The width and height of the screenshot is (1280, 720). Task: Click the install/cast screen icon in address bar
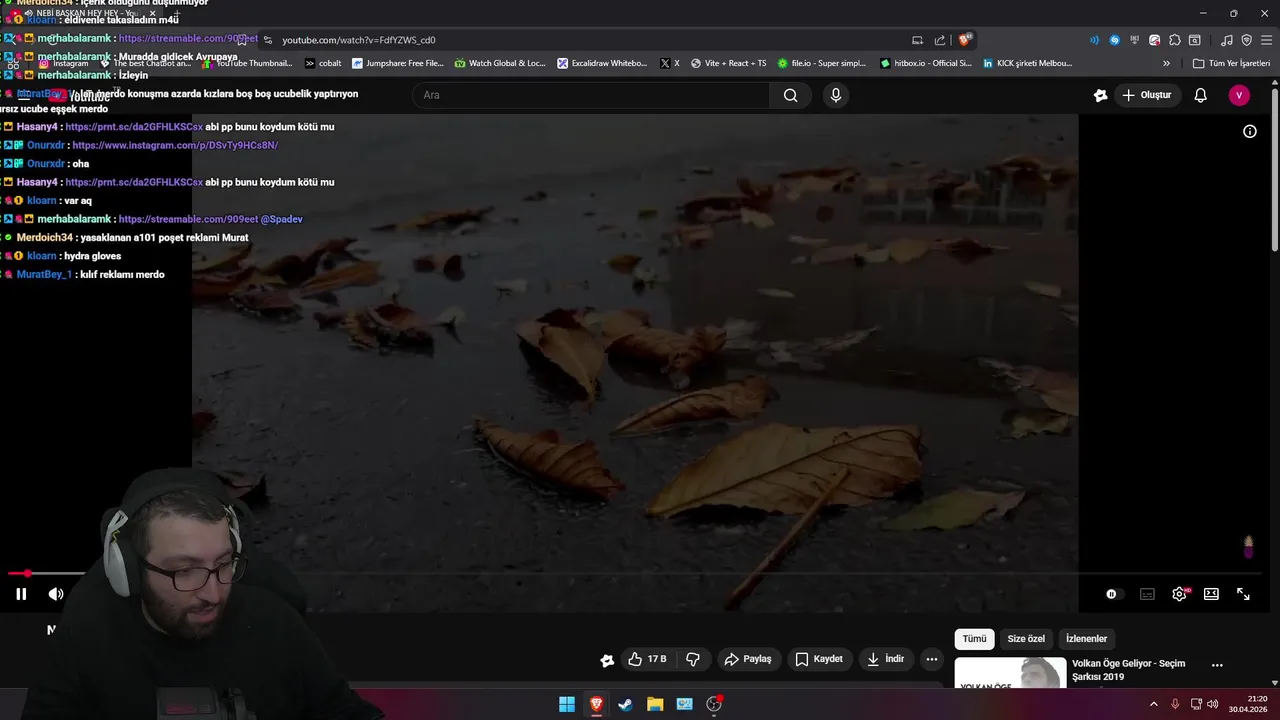(917, 40)
